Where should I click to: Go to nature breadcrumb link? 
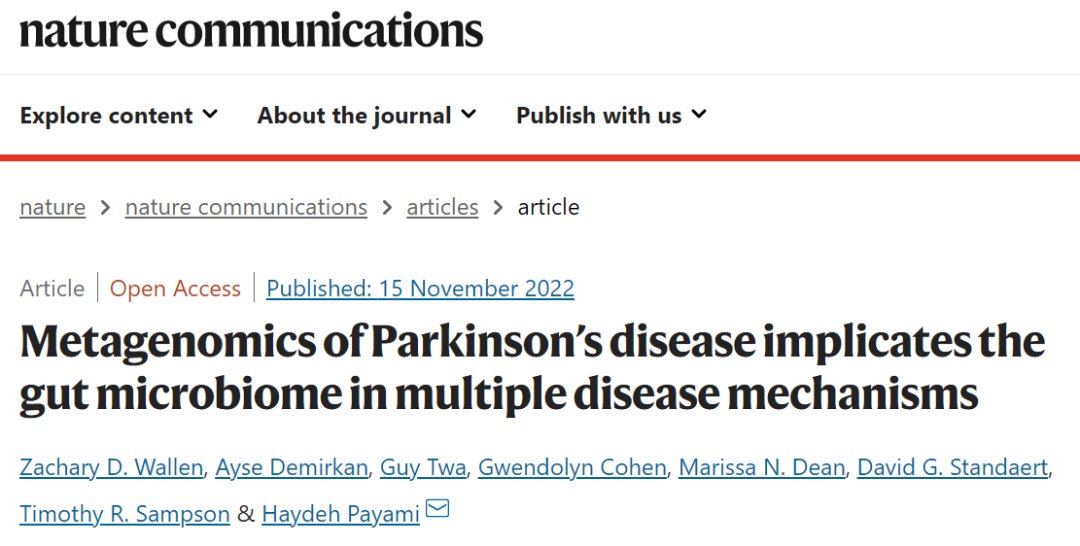pos(52,207)
